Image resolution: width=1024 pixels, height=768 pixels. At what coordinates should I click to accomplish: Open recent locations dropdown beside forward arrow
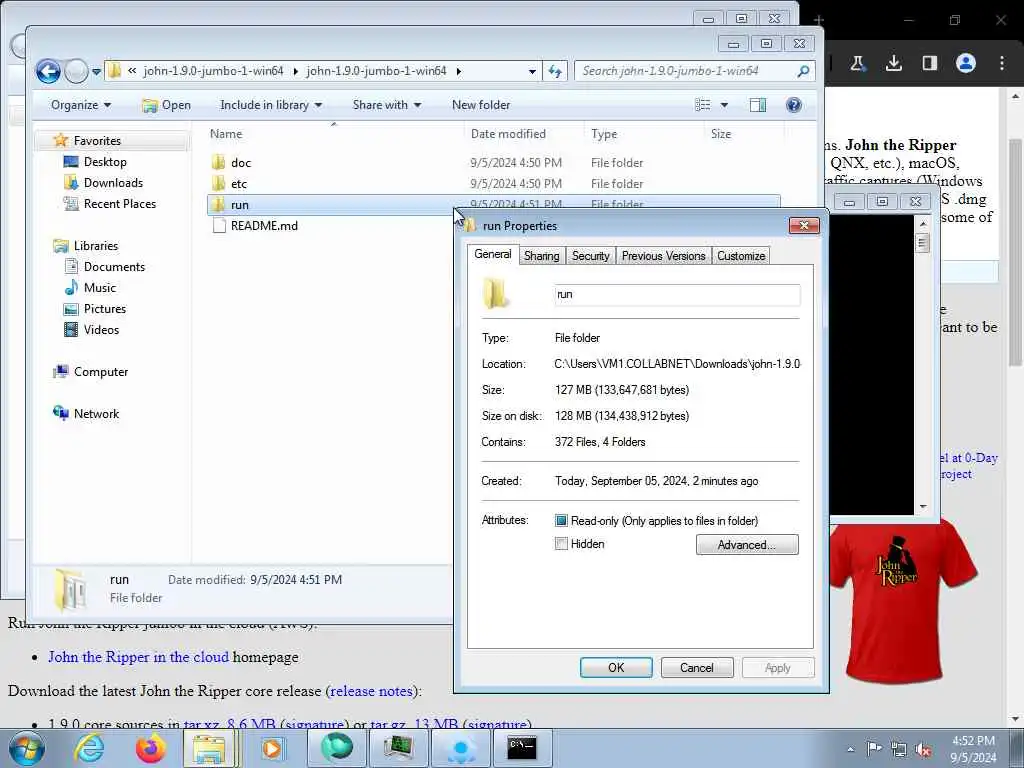(x=97, y=72)
